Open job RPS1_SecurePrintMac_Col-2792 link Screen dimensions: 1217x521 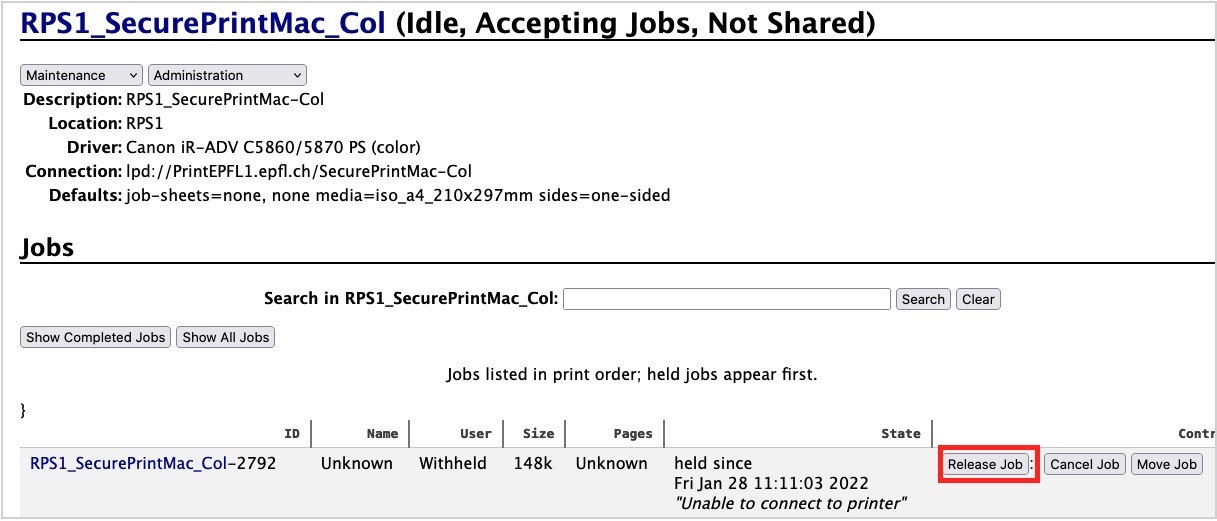coord(153,463)
